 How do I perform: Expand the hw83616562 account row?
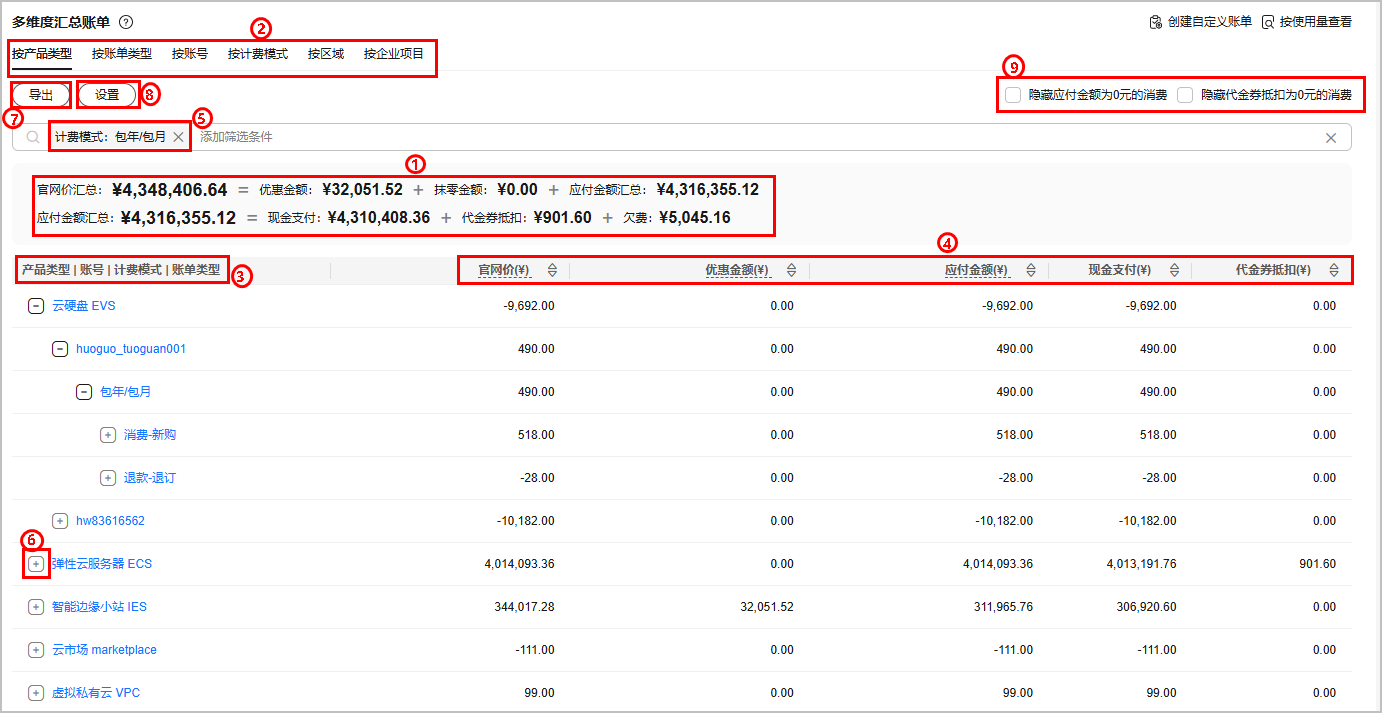click(60, 521)
